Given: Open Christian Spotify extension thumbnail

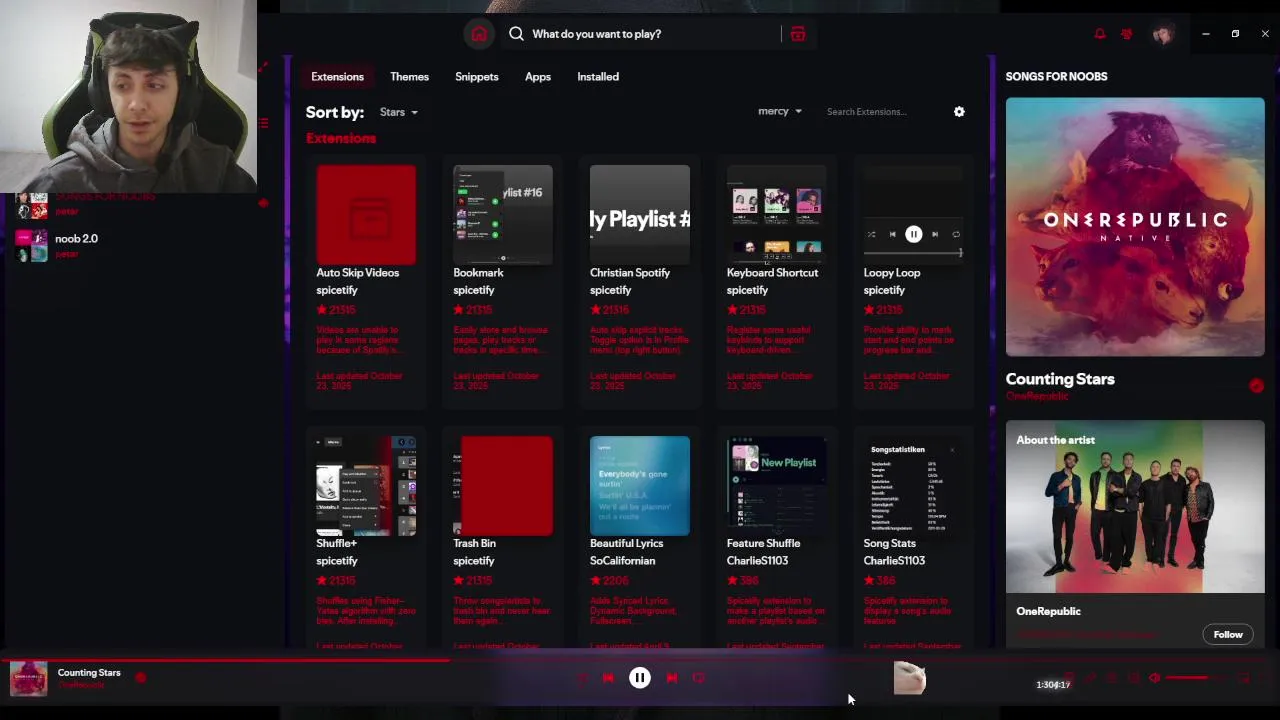Looking at the screenshot, I should 640,215.
